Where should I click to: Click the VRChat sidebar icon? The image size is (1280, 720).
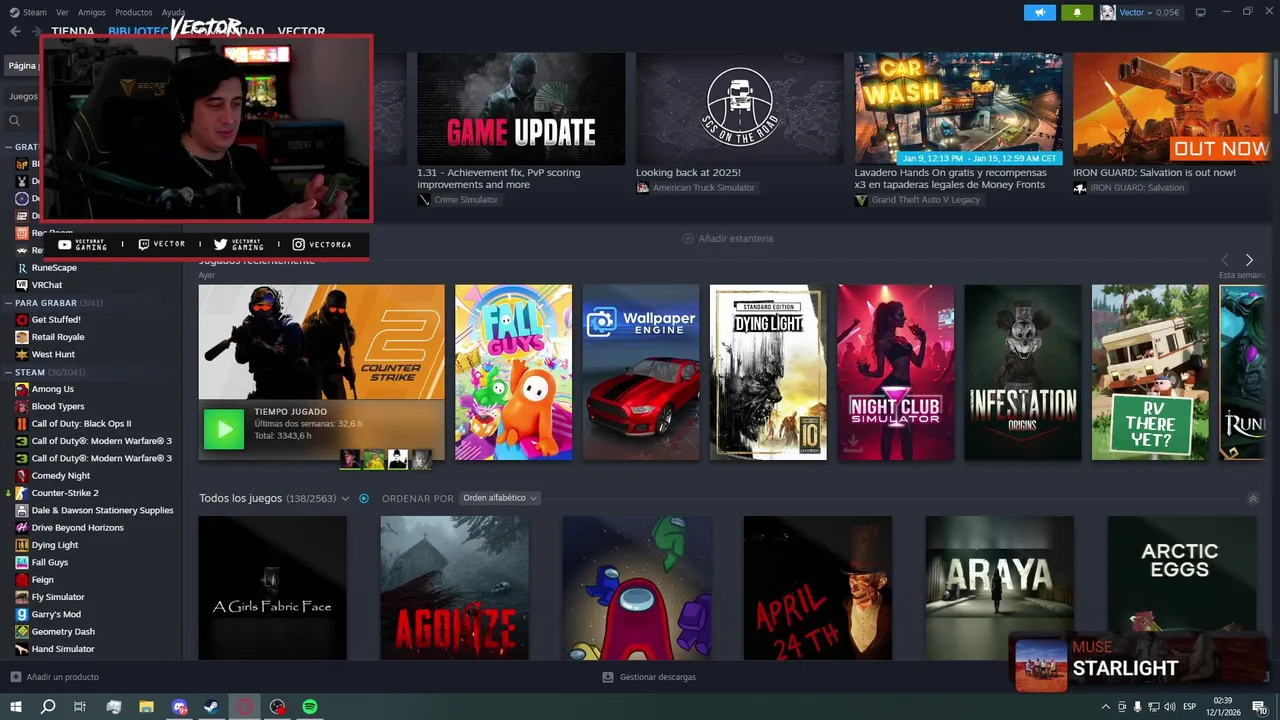click(22, 285)
